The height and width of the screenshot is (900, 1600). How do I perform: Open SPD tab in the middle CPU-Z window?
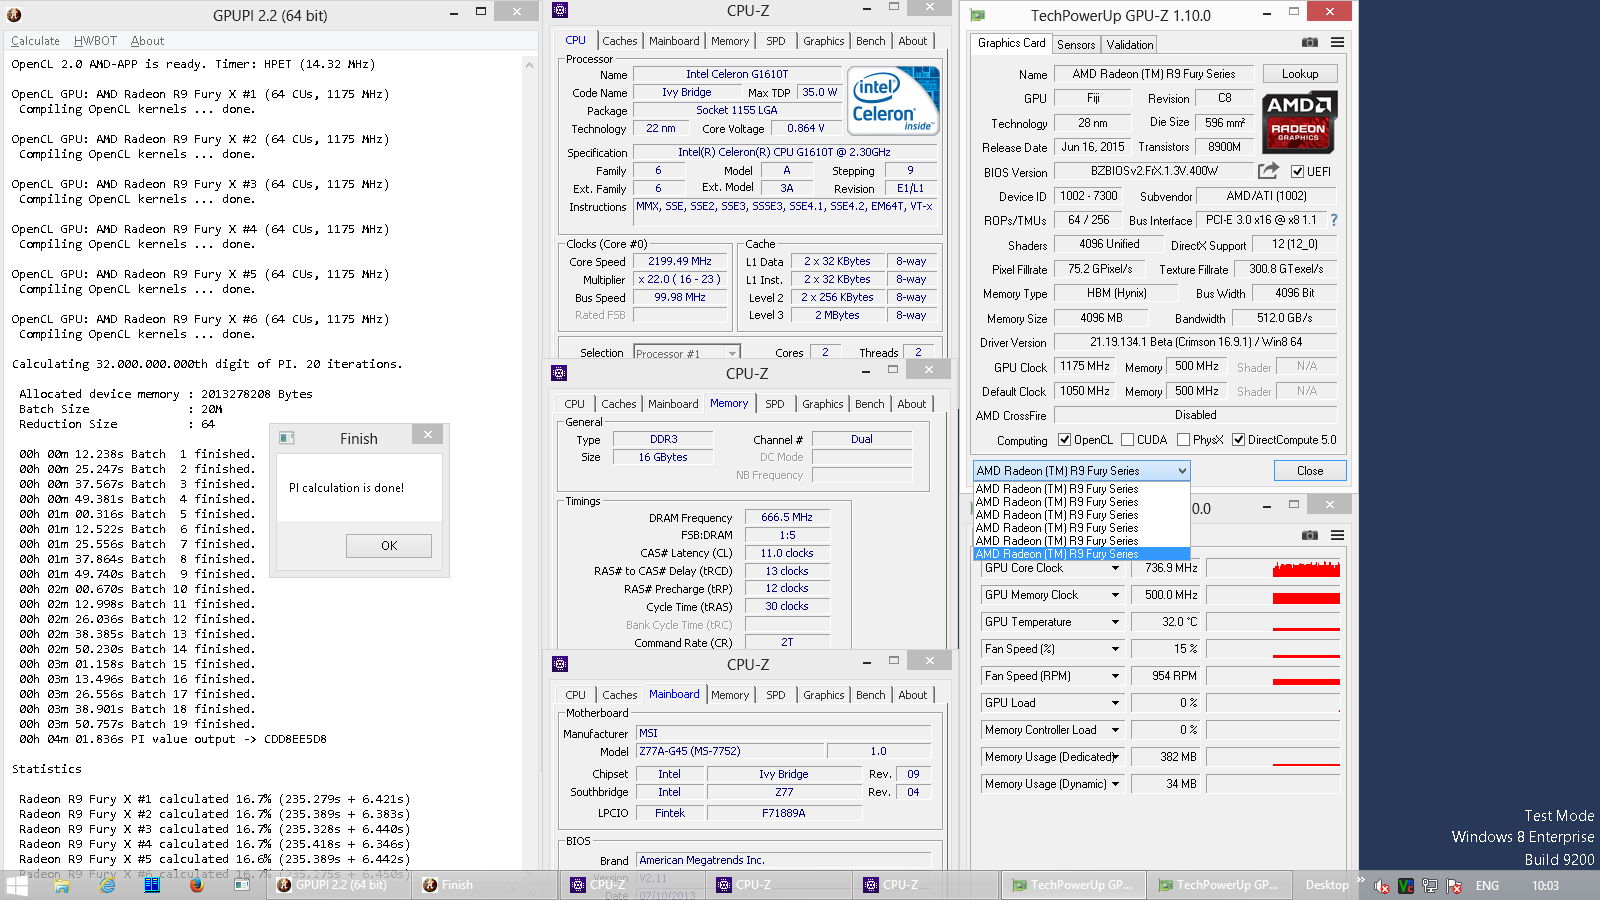click(775, 404)
